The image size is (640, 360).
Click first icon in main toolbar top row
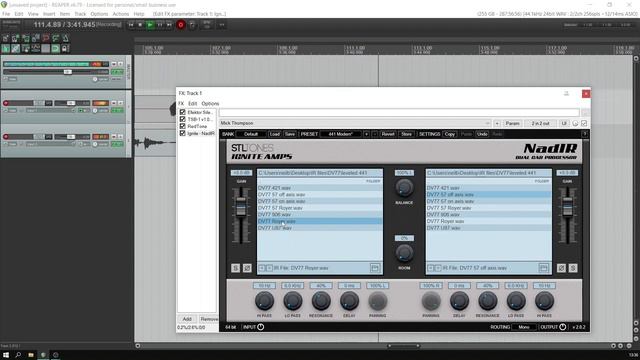pyautogui.click(x=6, y=38)
